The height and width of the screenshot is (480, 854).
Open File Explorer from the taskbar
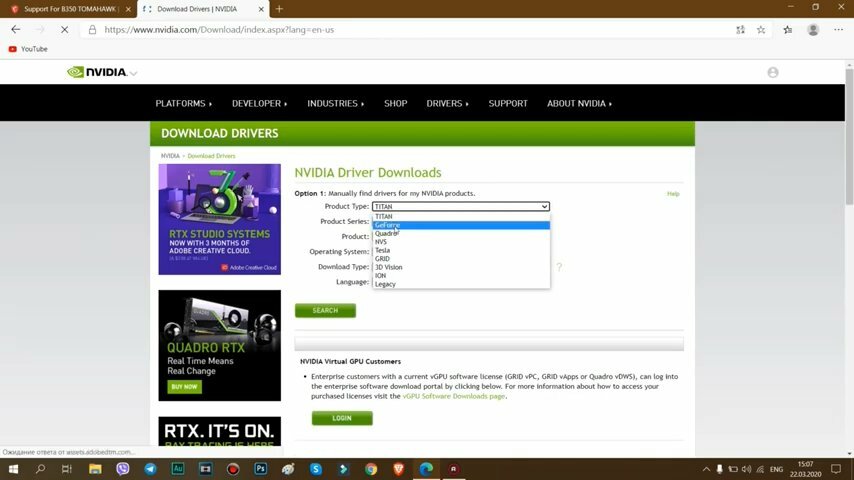point(95,469)
